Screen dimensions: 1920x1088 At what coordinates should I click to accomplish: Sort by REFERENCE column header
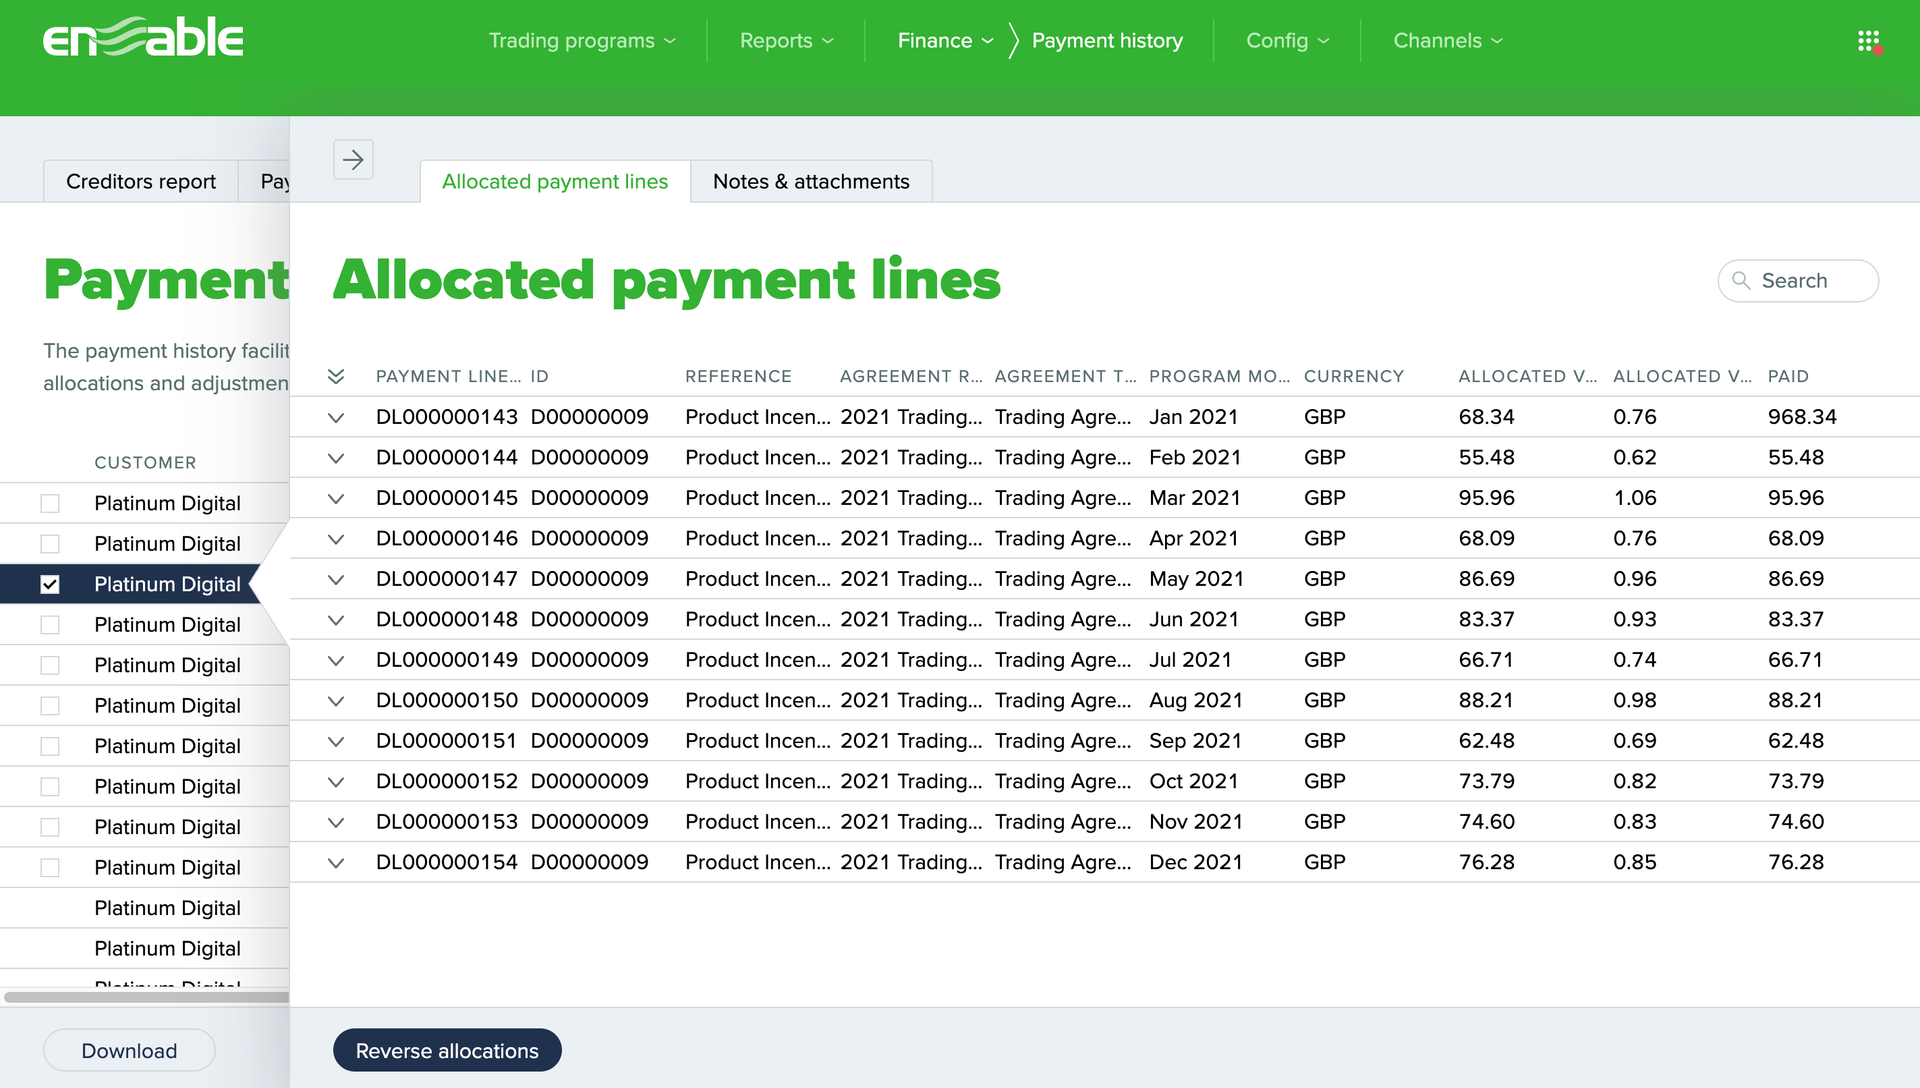pyautogui.click(x=738, y=377)
